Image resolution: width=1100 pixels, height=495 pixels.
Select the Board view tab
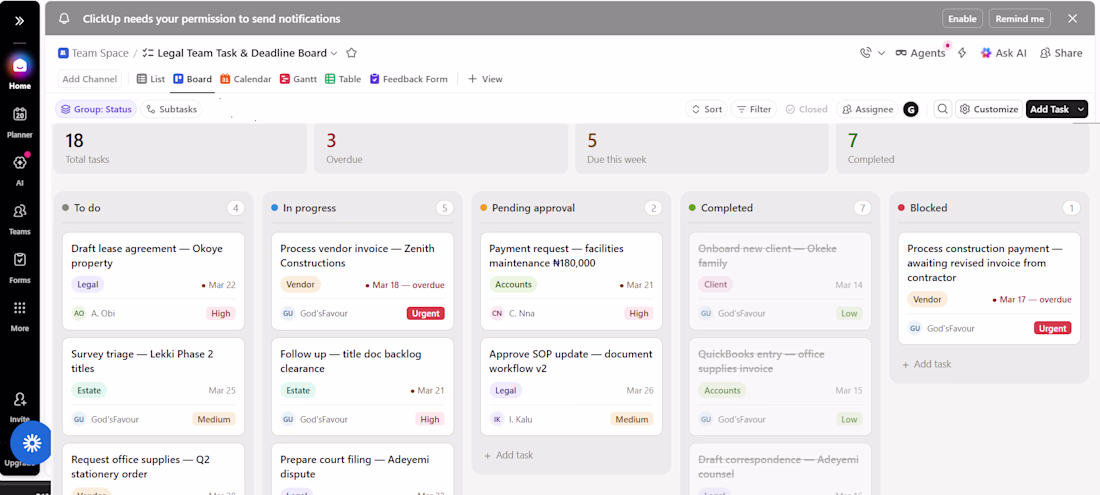pyautogui.click(x=192, y=79)
